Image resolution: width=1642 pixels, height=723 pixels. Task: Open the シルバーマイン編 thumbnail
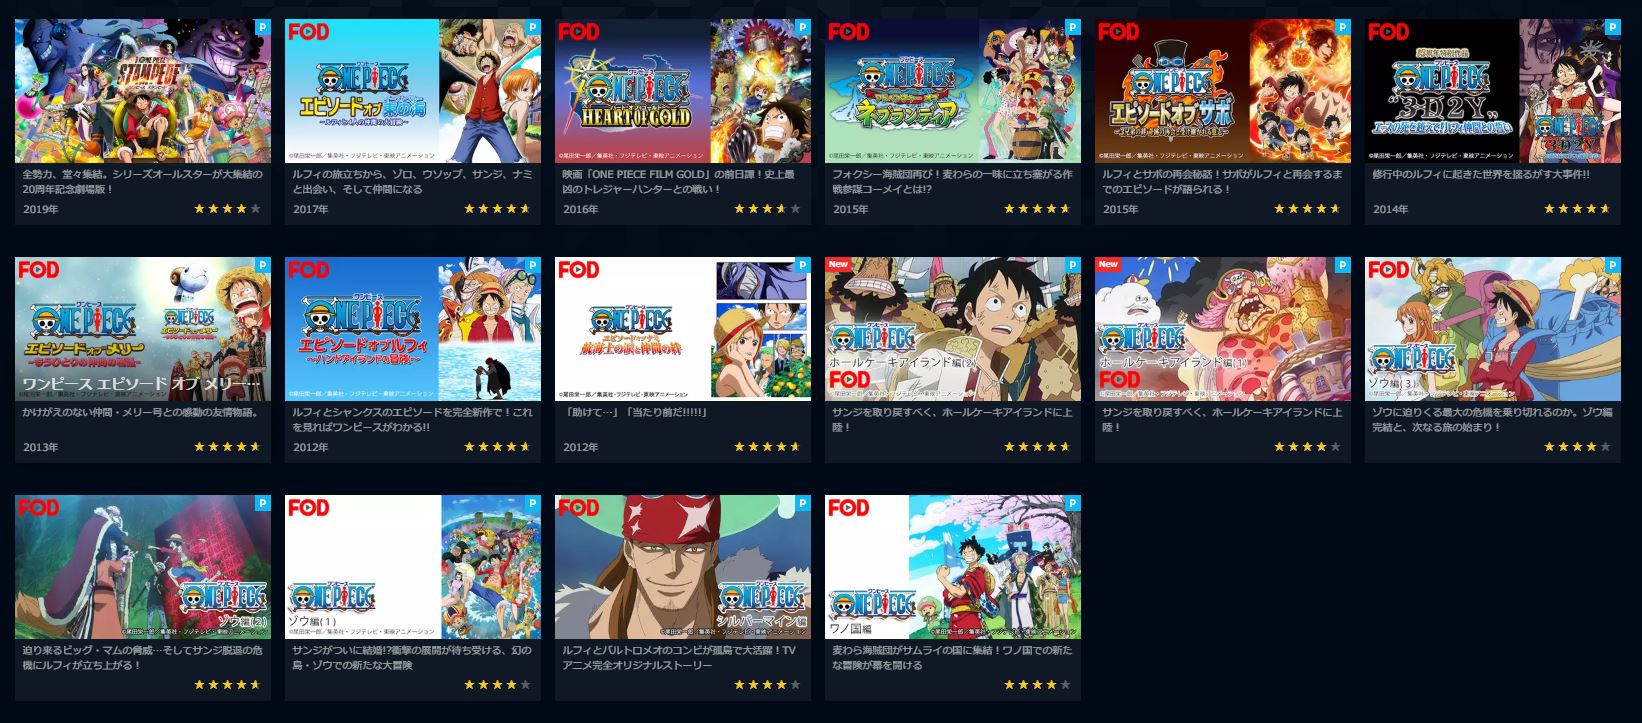coord(683,567)
